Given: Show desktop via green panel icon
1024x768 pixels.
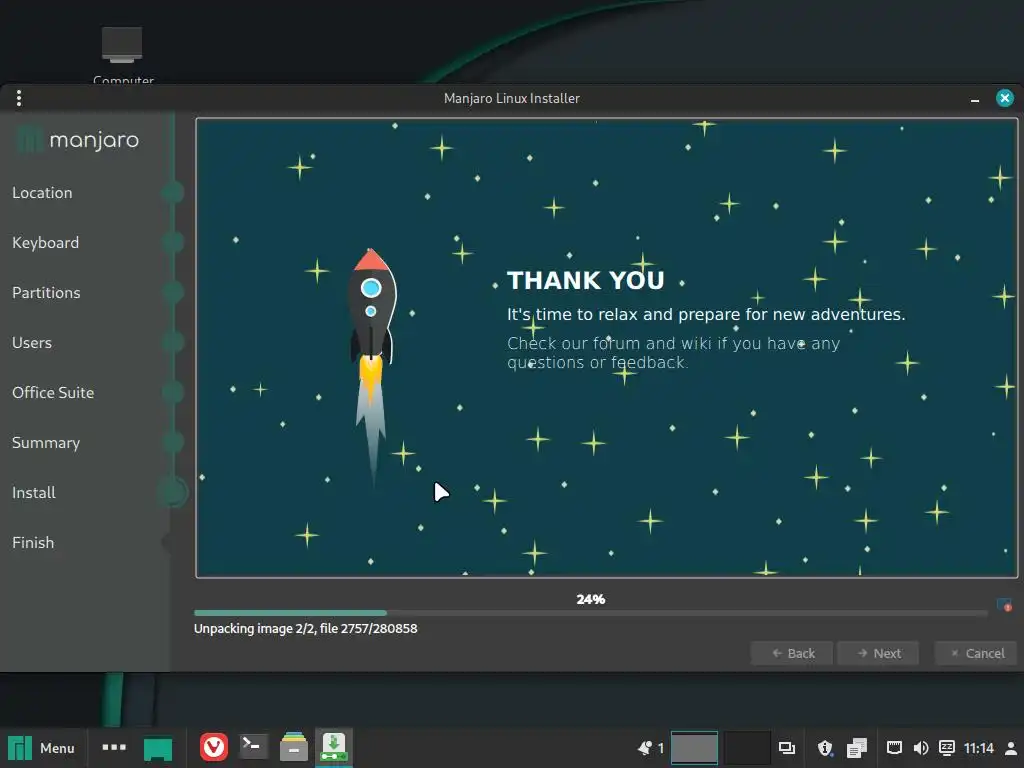Looking at the screenshot, I should tap(158, 748).
